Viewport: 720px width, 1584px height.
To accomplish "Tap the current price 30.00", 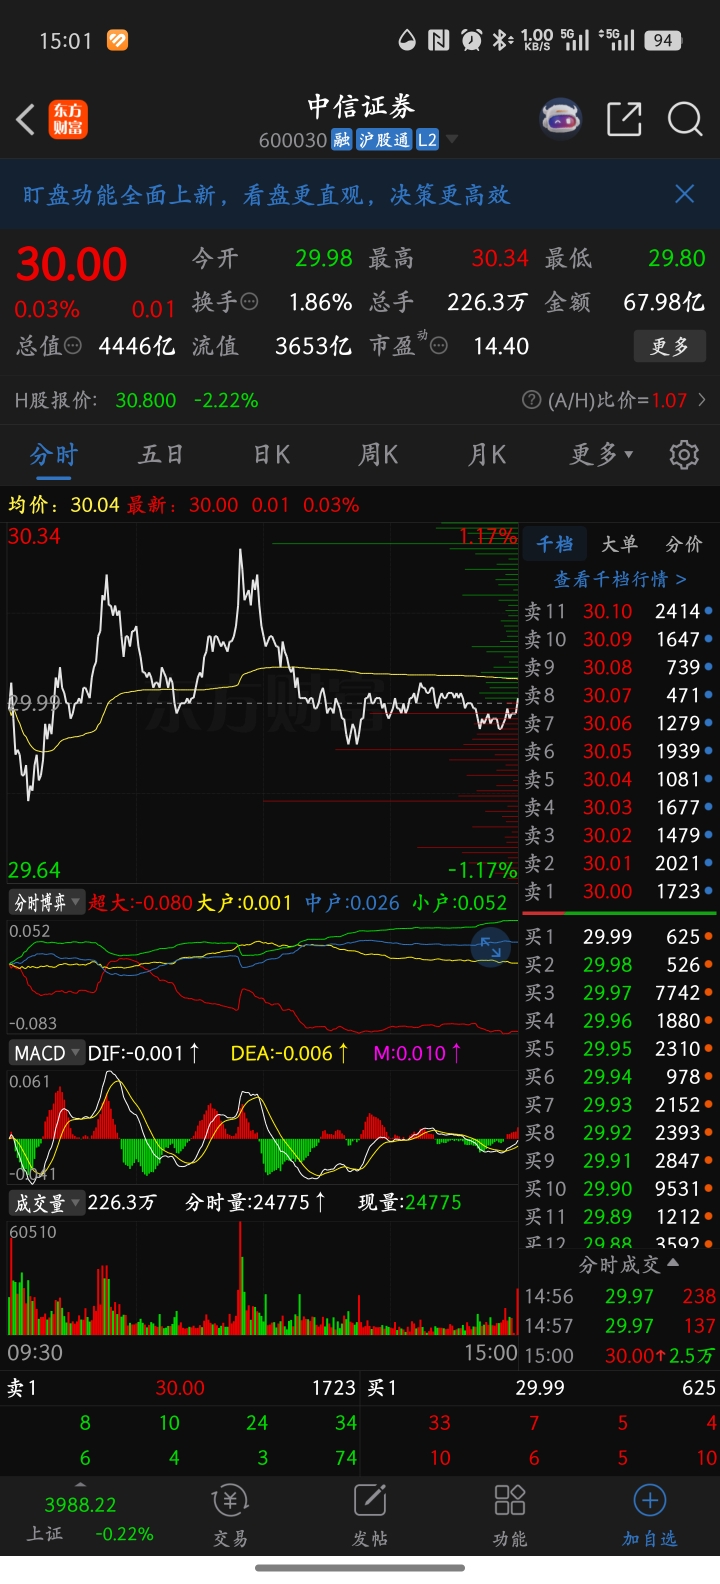I will [72, 265].
